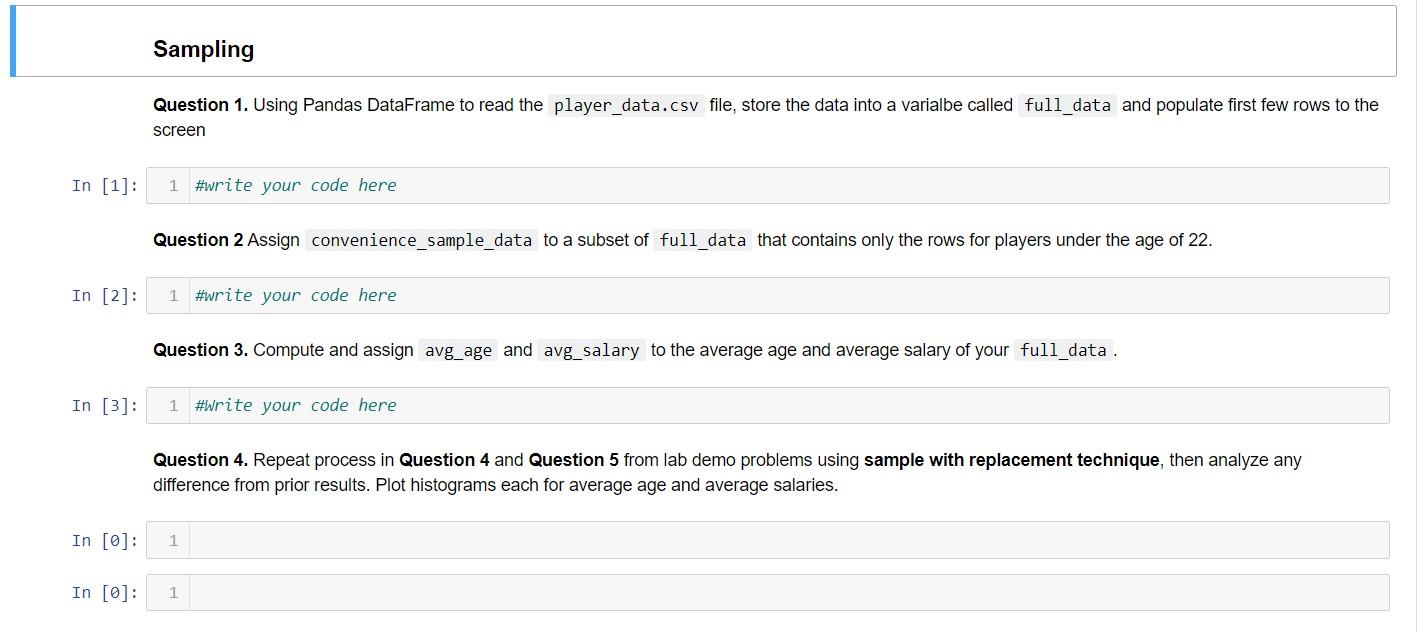Click the In [2]: prompt label
Viewport: 1417px width, 632px height.
point(103,295)
